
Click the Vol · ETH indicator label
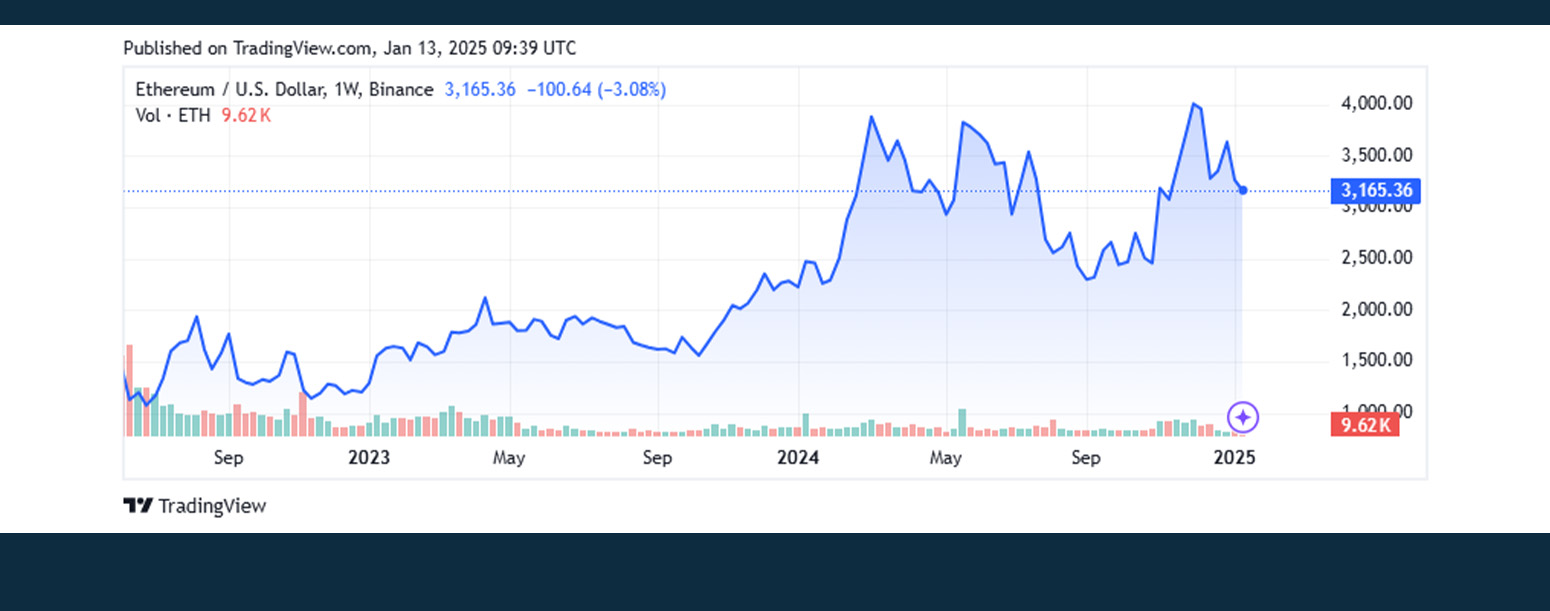pyautogui.click(x=173, y=115)
